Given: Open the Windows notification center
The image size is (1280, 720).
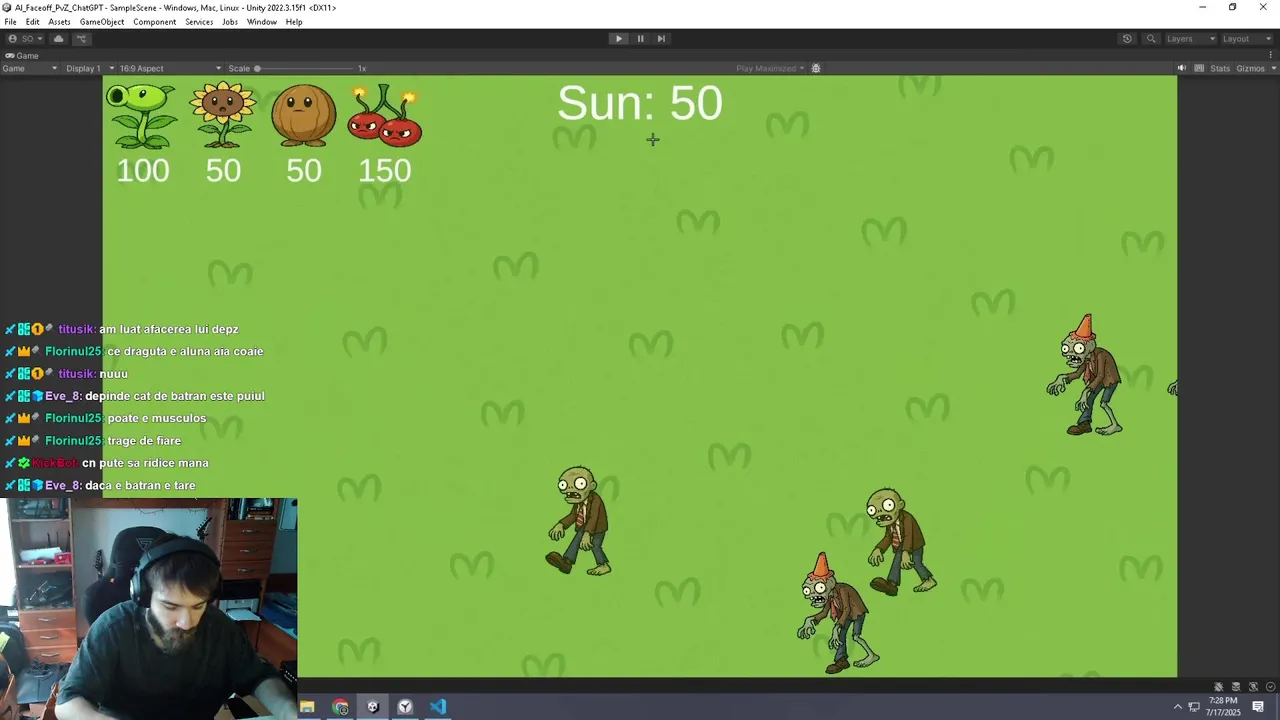Looking at the screenshot, I should tap(1258, 707).
